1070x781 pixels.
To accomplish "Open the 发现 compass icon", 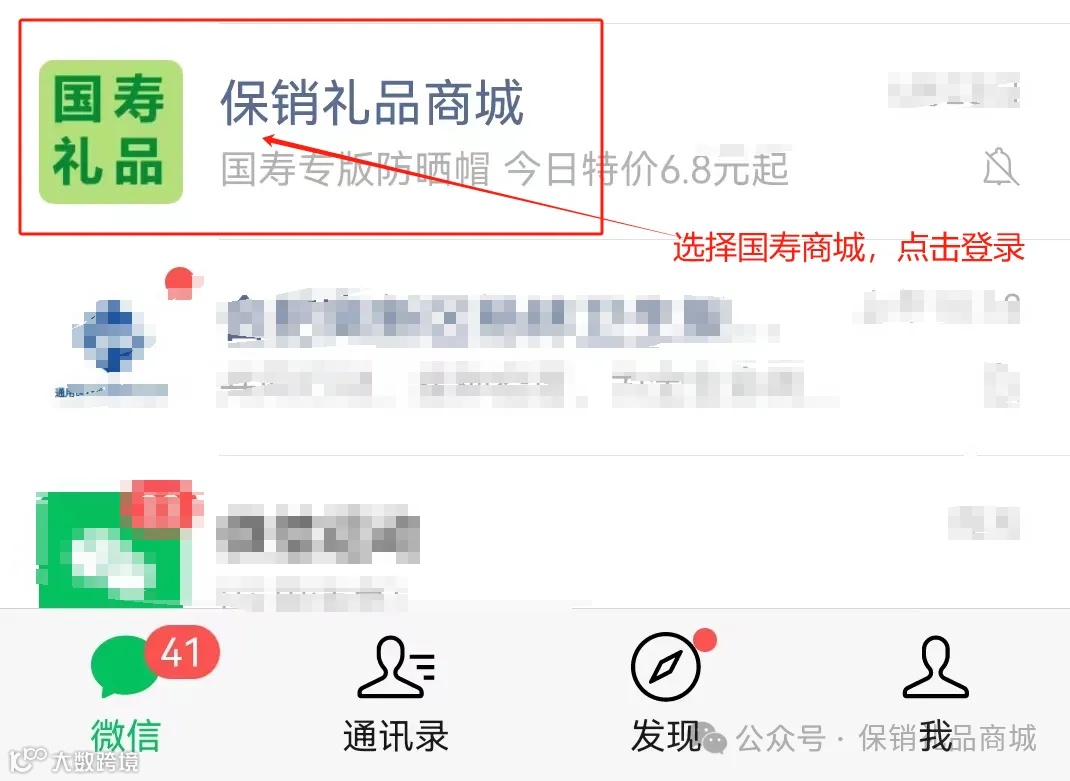I will point(665,667).
